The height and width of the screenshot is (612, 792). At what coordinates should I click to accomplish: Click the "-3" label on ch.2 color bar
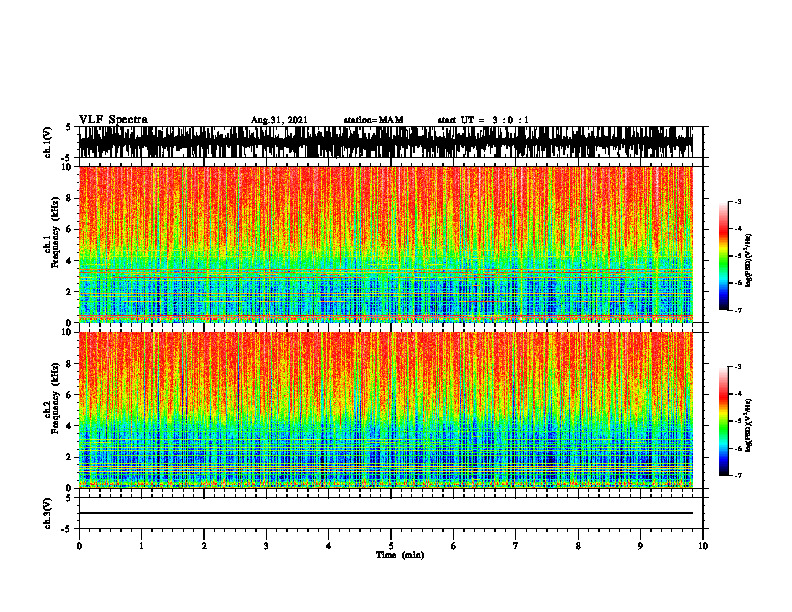pyautogui.click(x=738, y=367)
